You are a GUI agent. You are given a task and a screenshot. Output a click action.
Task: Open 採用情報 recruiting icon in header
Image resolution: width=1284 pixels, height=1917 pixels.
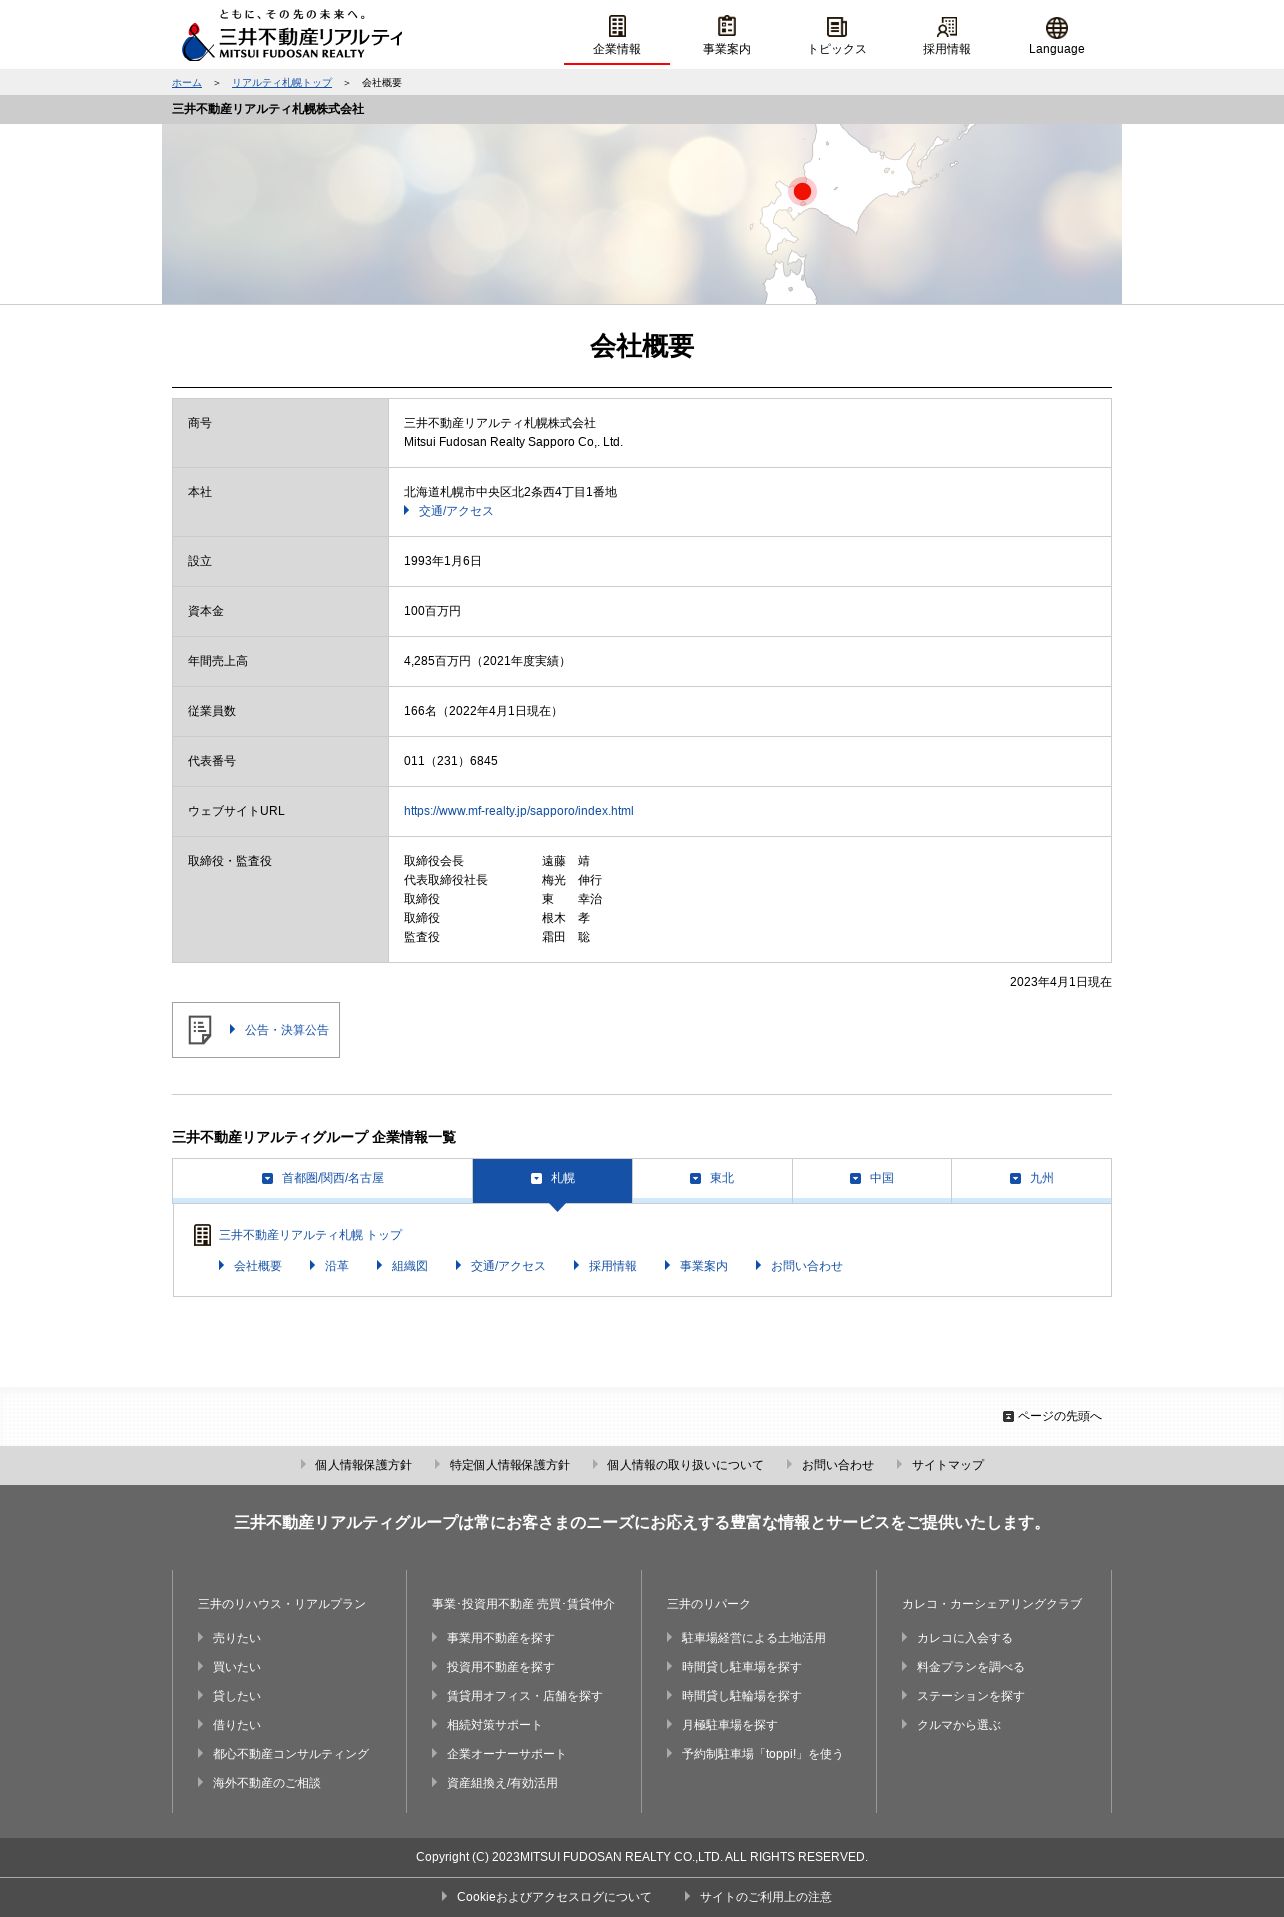pos(947,27)
